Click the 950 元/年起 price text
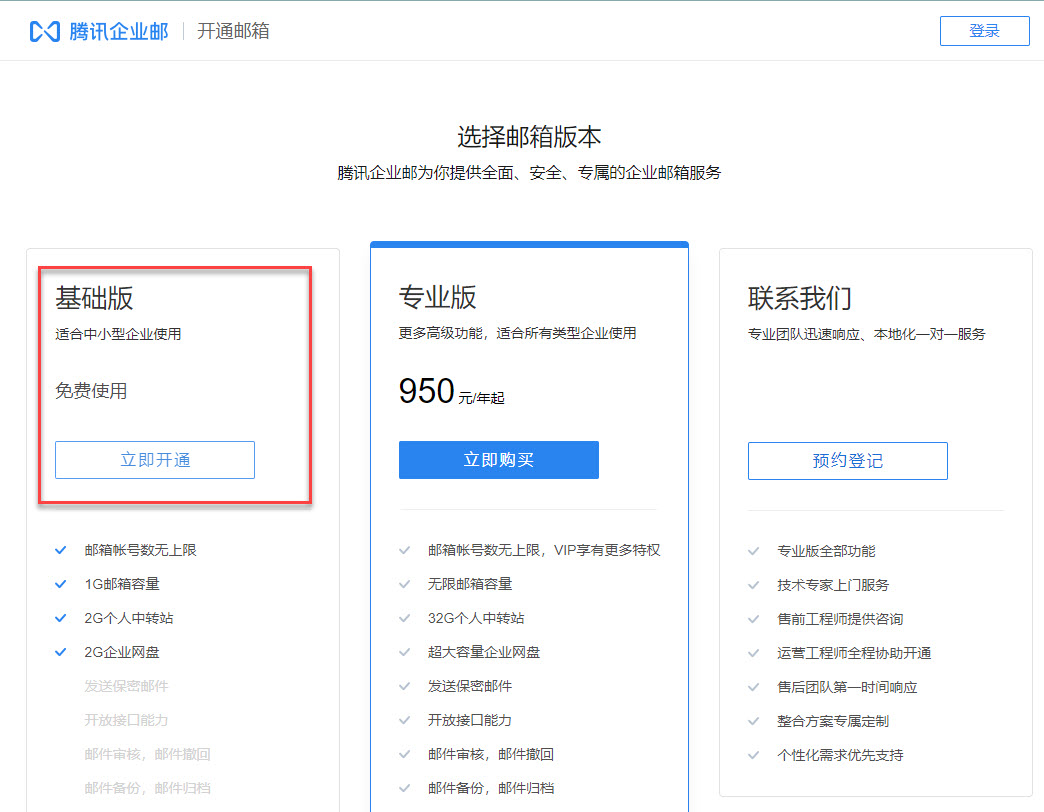 [x=451, y=392]
